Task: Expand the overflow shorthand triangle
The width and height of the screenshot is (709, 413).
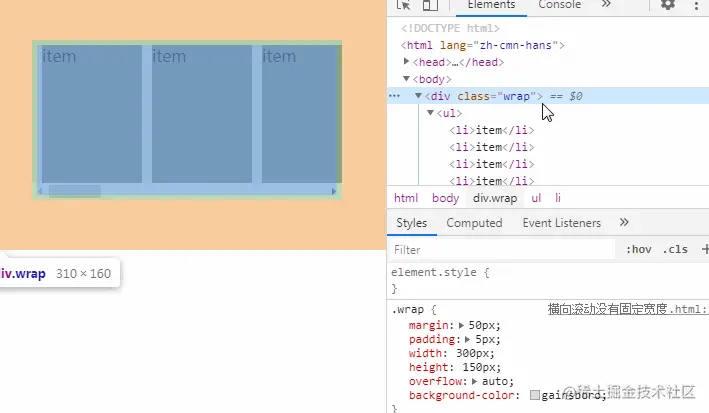Action: click(x=474, y=381)
